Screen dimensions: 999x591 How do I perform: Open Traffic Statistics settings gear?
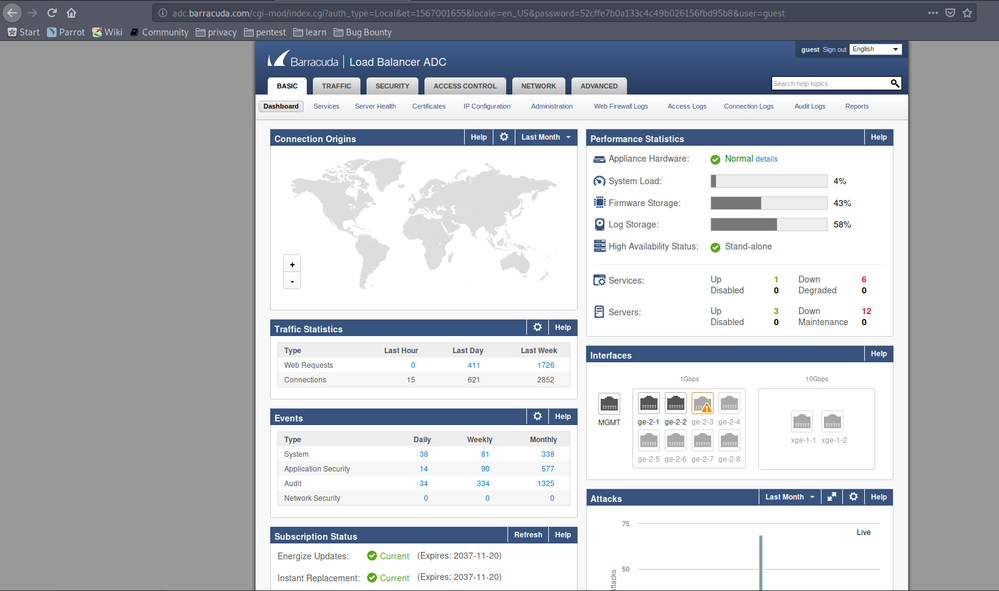537,327
